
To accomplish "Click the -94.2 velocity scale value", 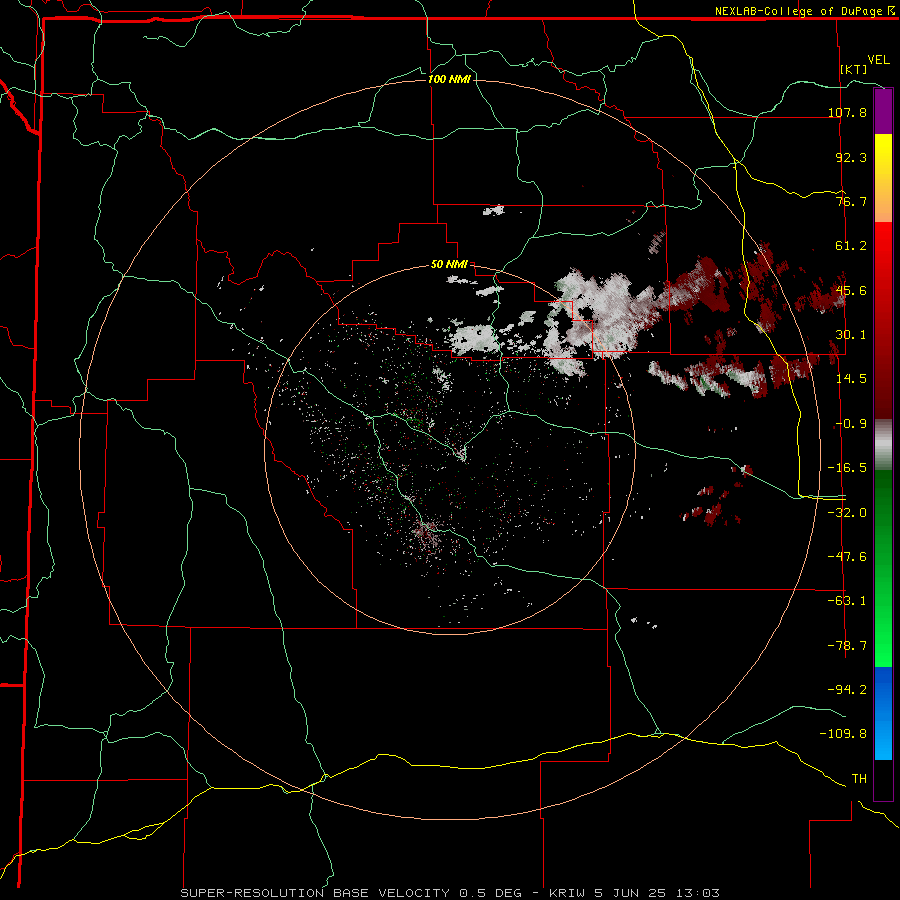I will (x=847, y=690).
